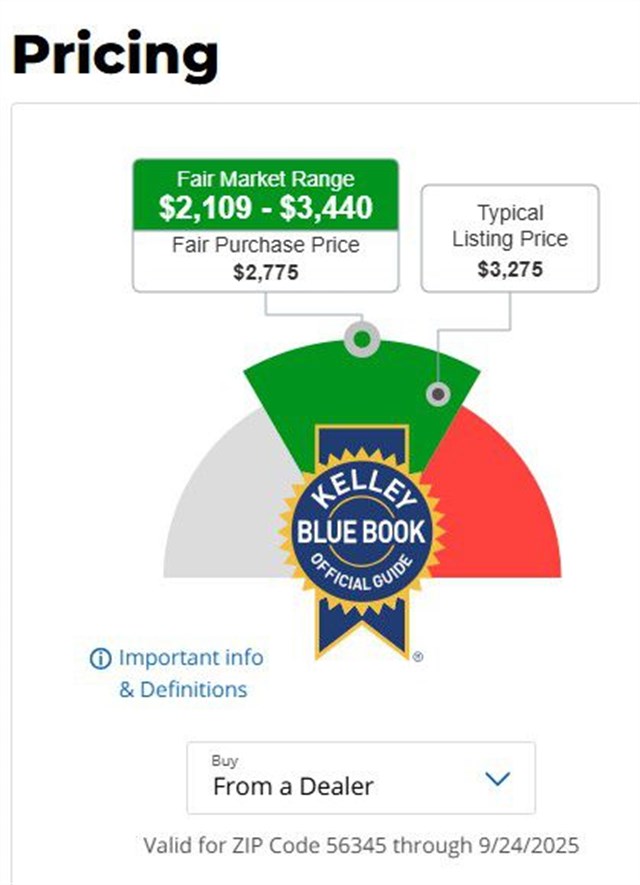Click the blue chevron arrow in Buy selector
The width and height of the screenshot is (640, 885).
[497, 779]
